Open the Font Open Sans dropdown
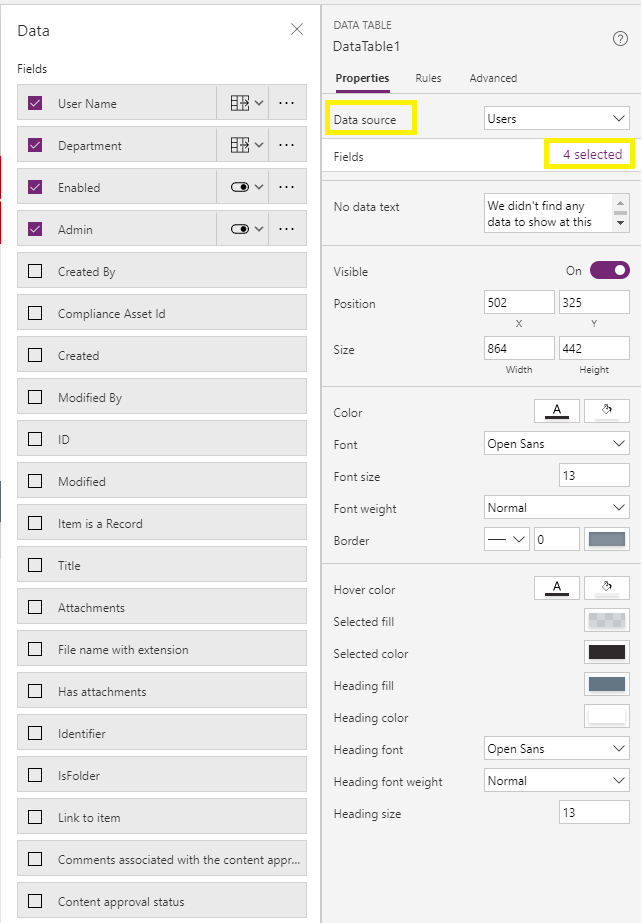Viewport: 642px width, 923px height. [557, 443]
